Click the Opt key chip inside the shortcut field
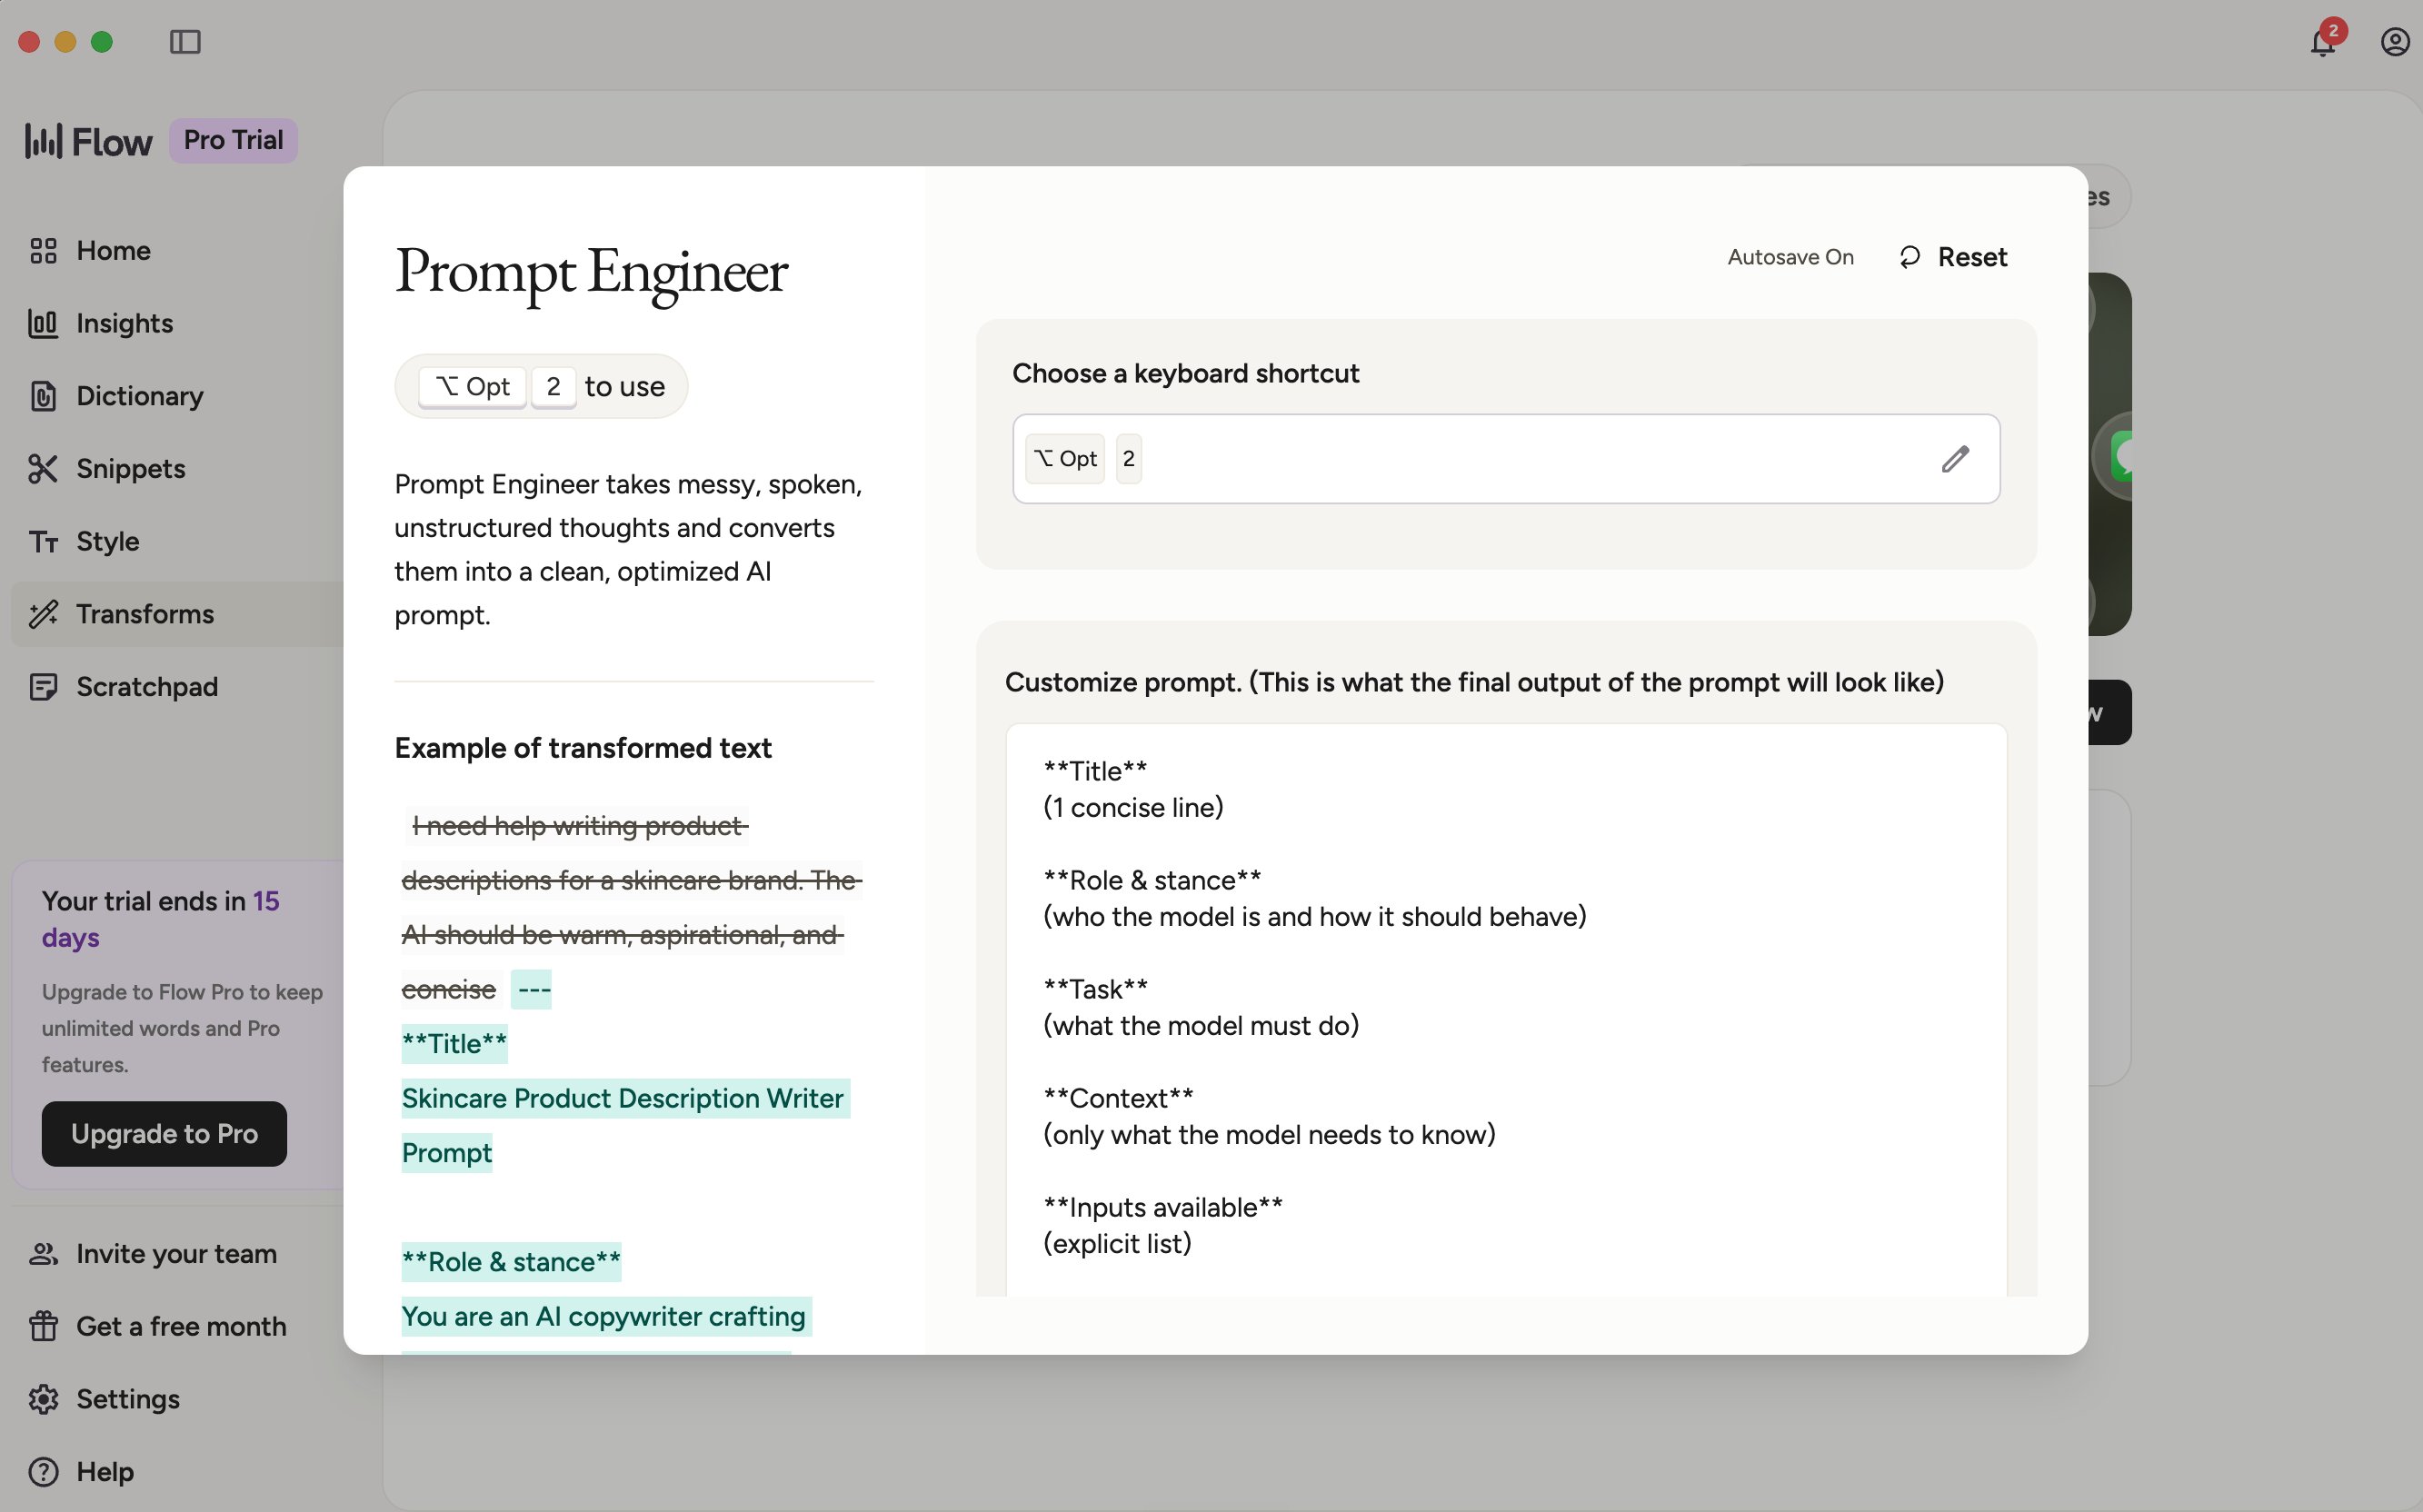2423x1512 pixels. pos(1065,459)
